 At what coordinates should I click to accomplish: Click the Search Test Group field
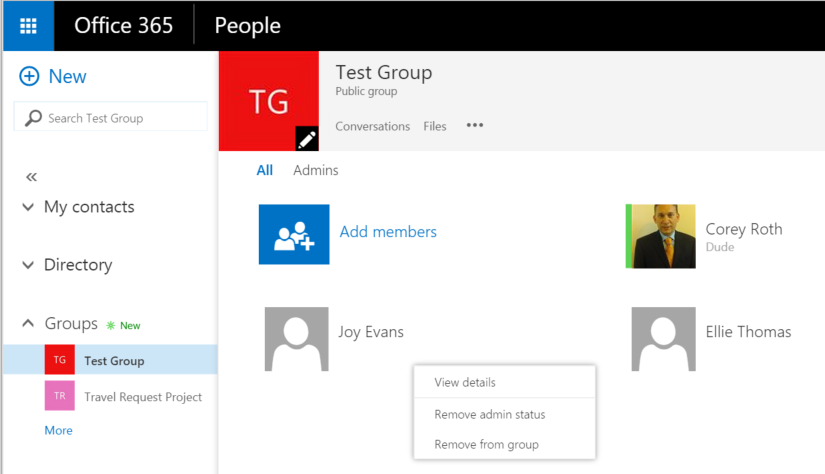[110, 116]
